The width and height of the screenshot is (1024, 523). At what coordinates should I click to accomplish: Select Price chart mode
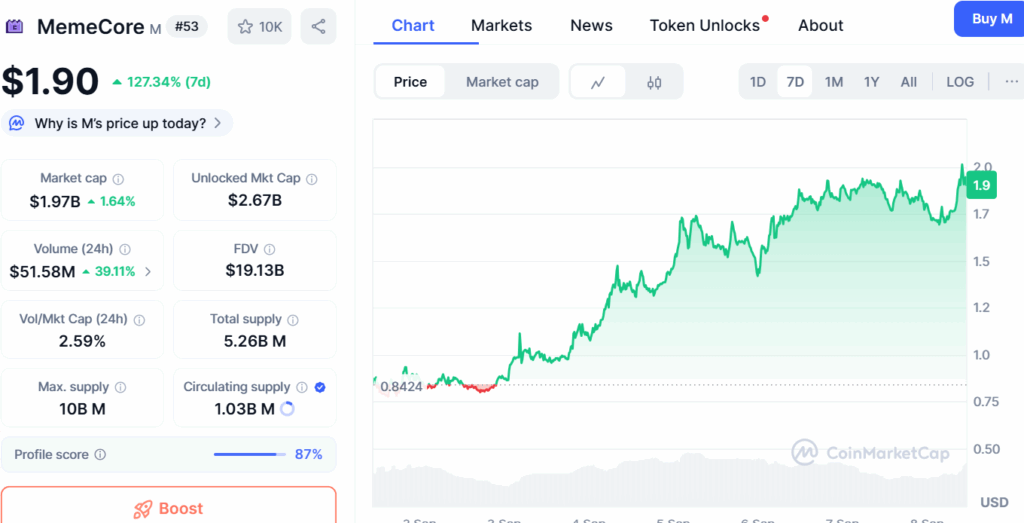coord(410,82)
